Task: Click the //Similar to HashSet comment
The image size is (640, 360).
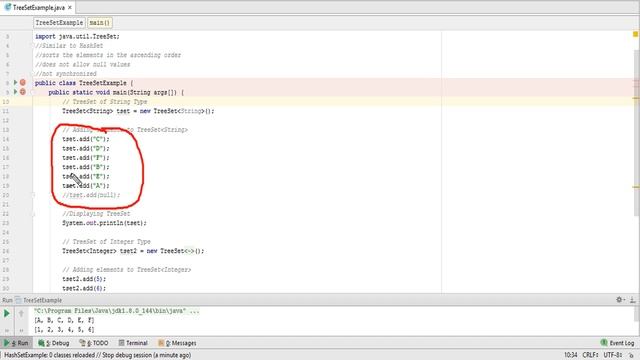Action: (x=69, y=46)
